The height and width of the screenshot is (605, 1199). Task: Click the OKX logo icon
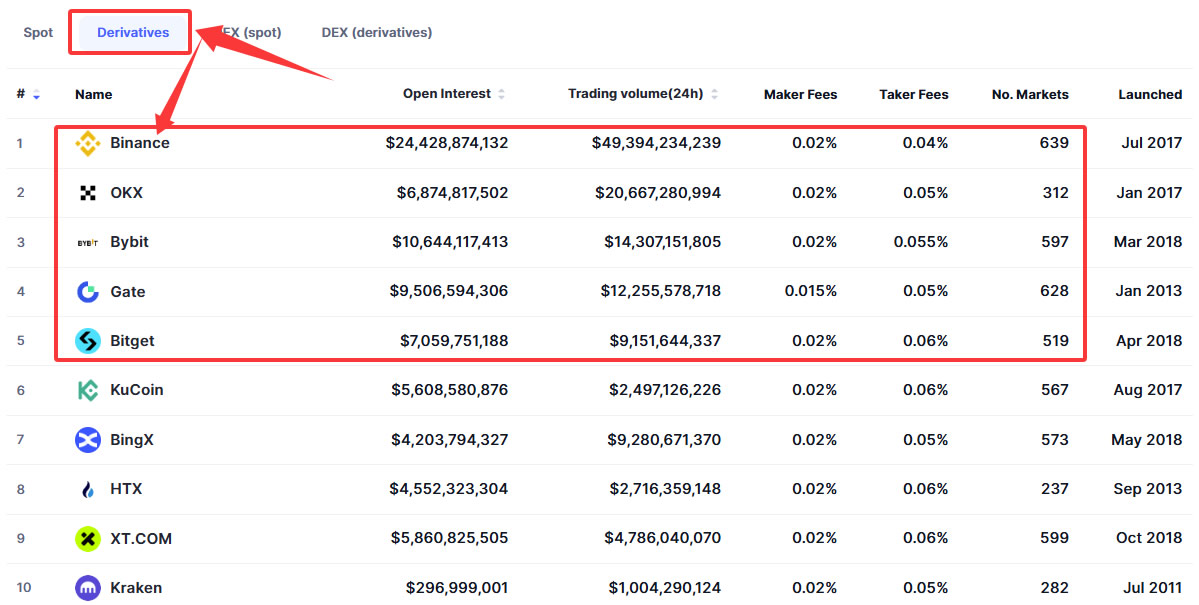(x=88, y=193)
